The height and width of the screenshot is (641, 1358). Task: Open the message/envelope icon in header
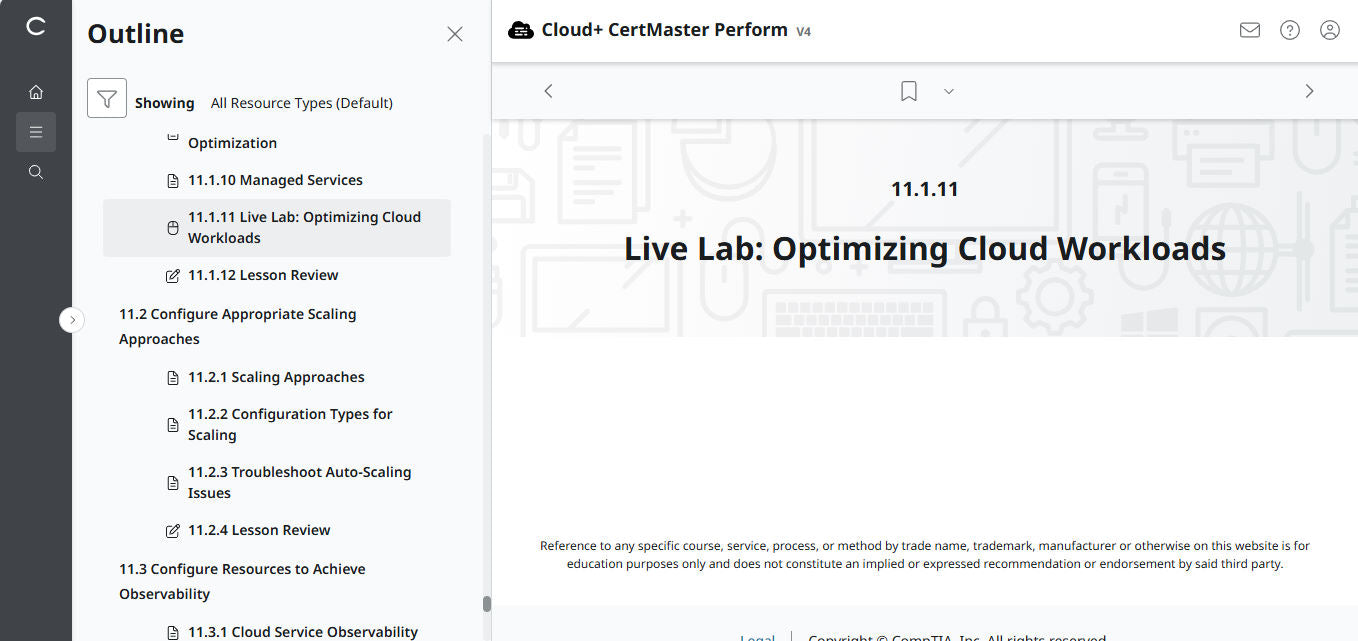point(1249,30)
